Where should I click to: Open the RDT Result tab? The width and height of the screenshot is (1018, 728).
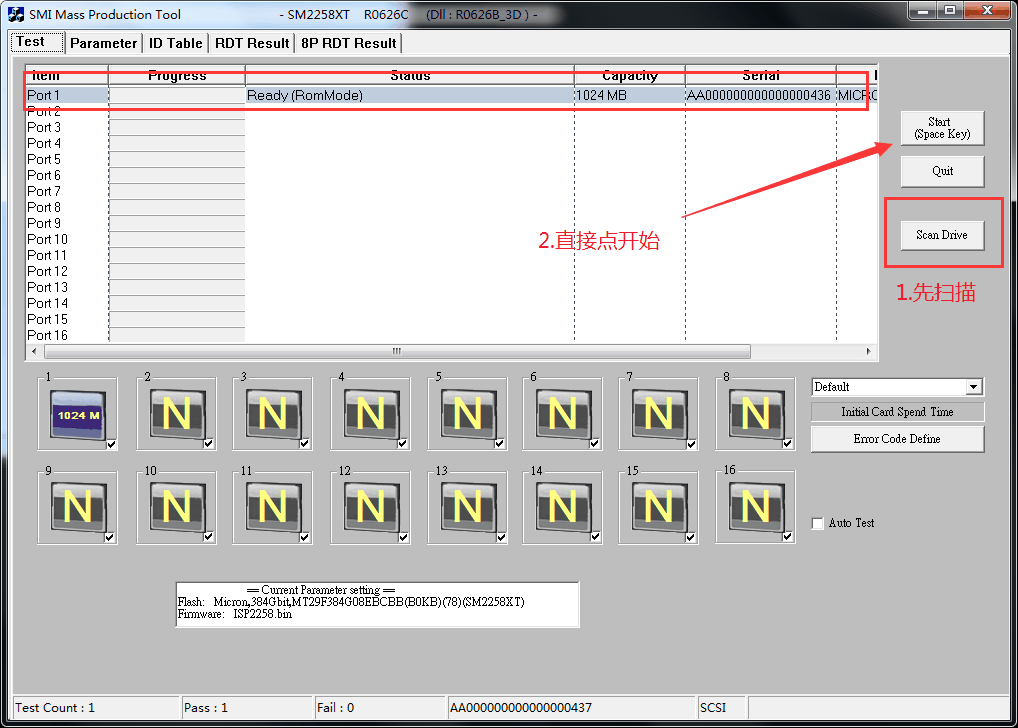pos(252,43)
